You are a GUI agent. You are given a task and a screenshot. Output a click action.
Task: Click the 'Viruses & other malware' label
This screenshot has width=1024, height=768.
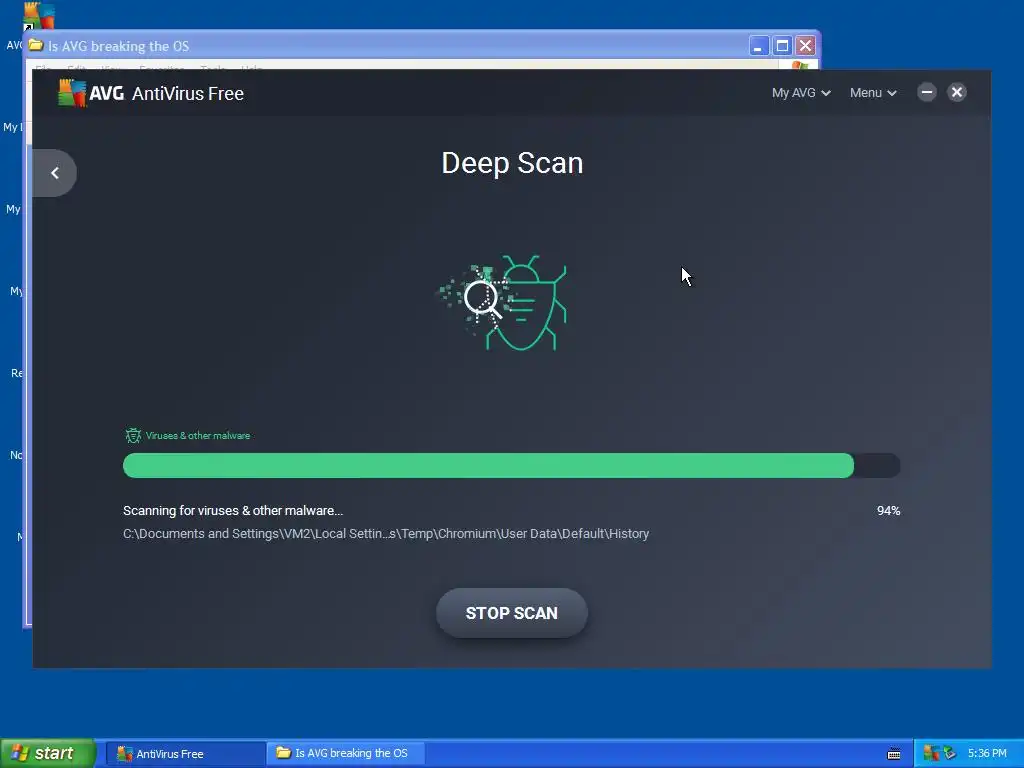click(x=198, y=436)
